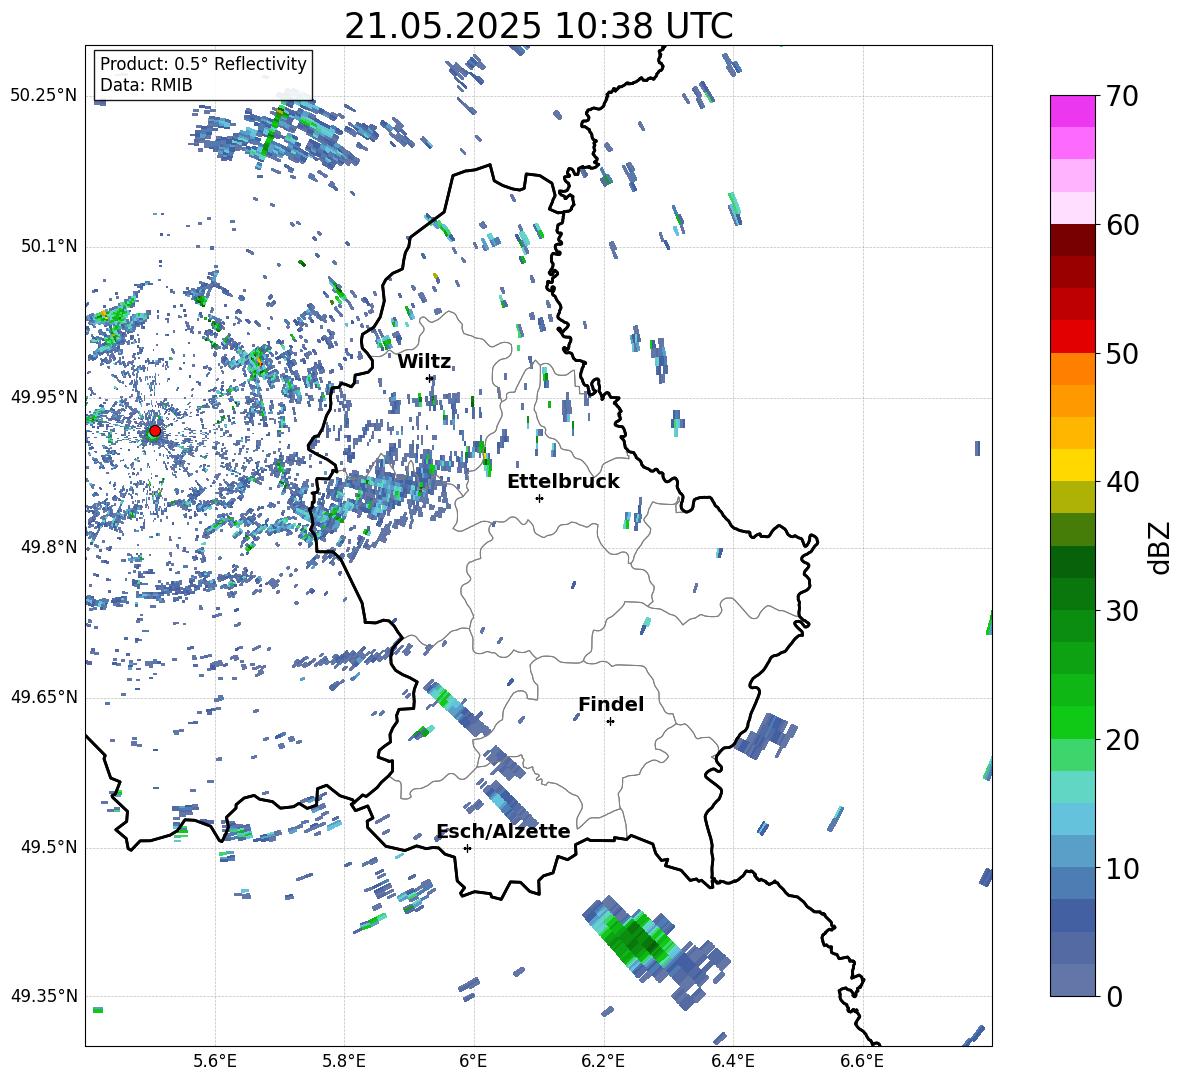
Task: Click the 'Product: 0.5° Reflectivity' label
Action: point(203,64)
